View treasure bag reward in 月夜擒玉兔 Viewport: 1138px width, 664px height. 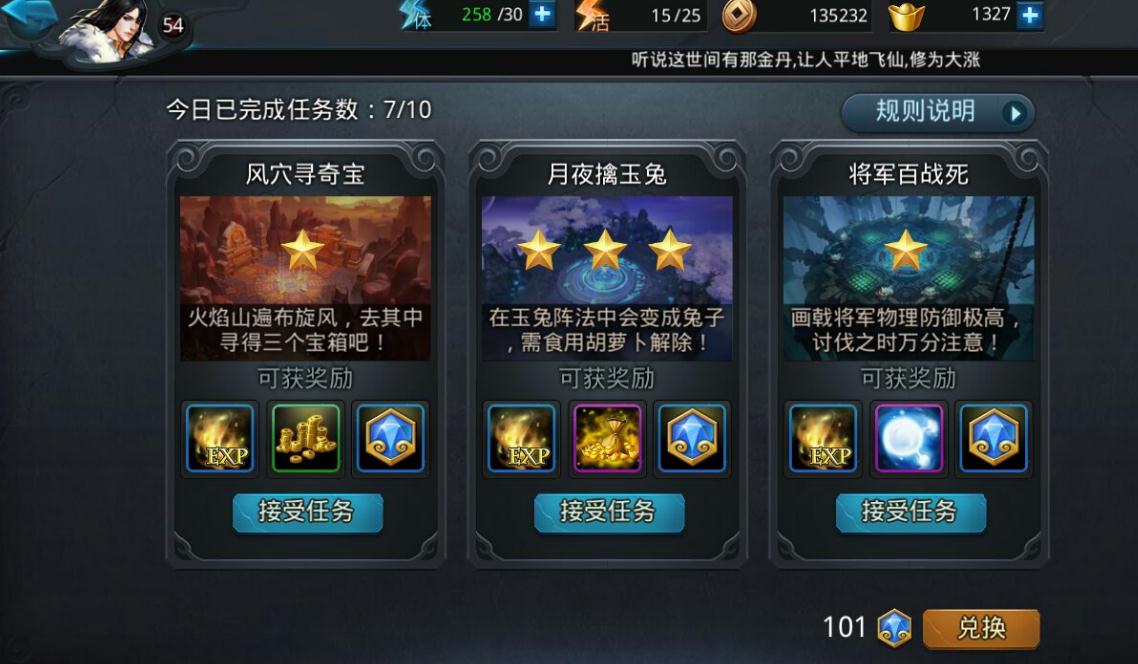[607, 438]
